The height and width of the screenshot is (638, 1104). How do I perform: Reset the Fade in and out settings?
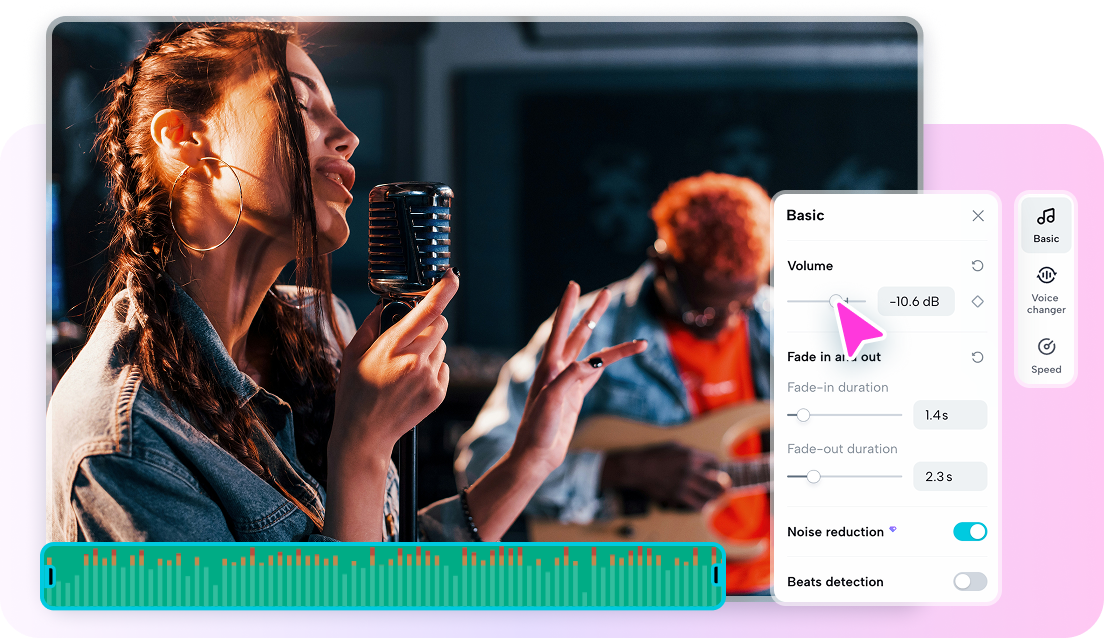point(977,356)
